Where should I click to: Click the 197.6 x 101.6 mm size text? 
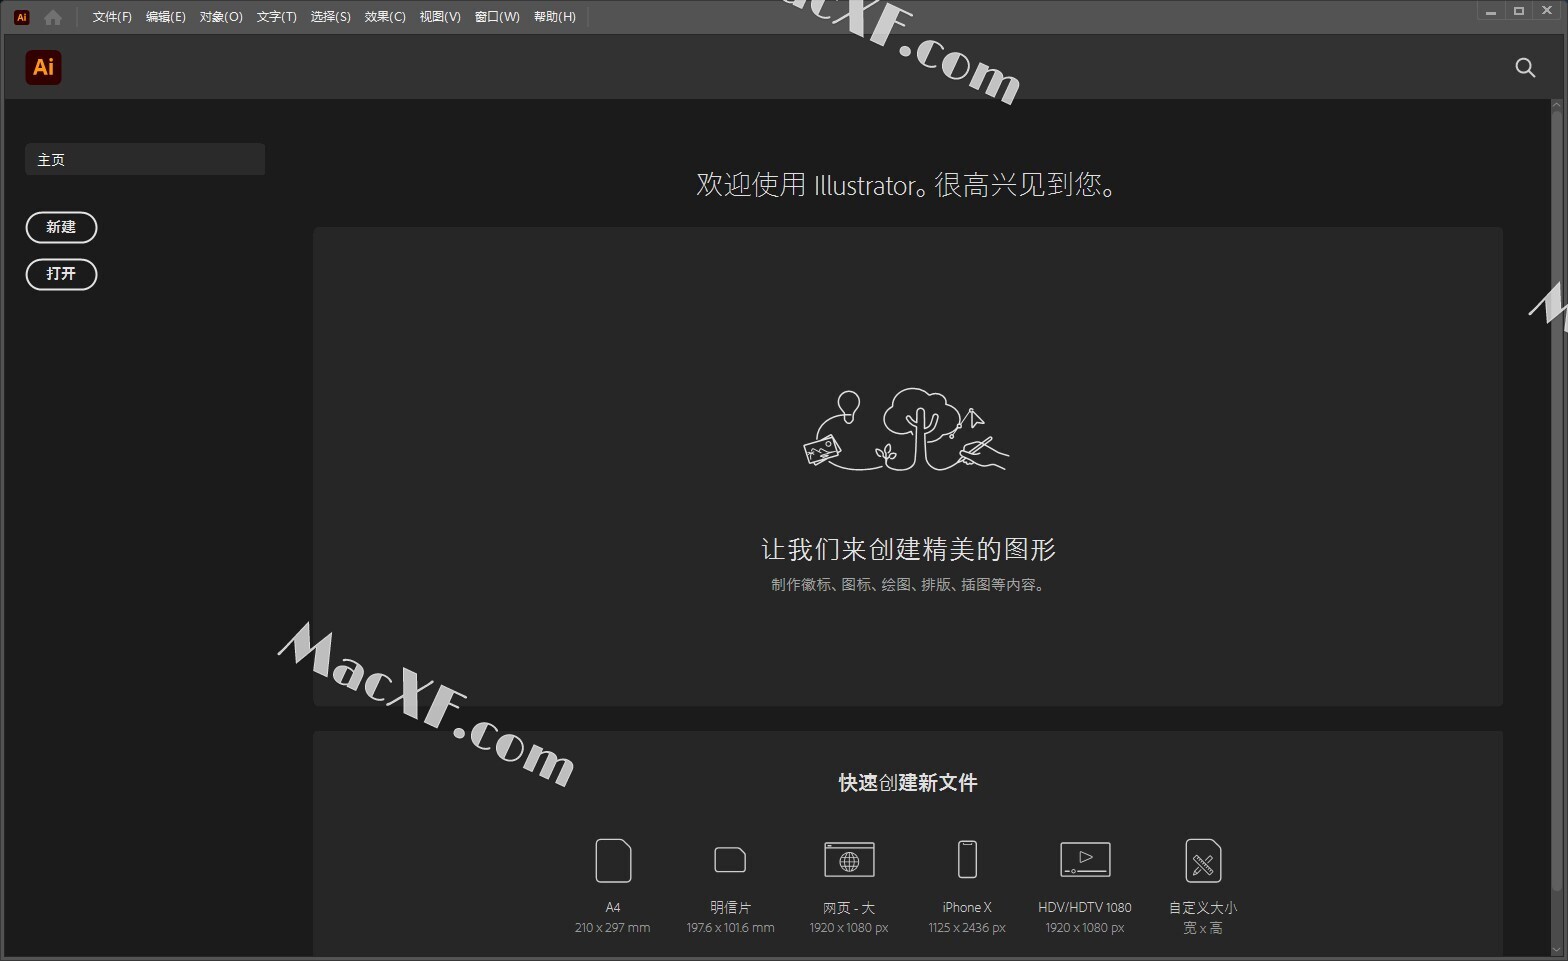(730, 928)
